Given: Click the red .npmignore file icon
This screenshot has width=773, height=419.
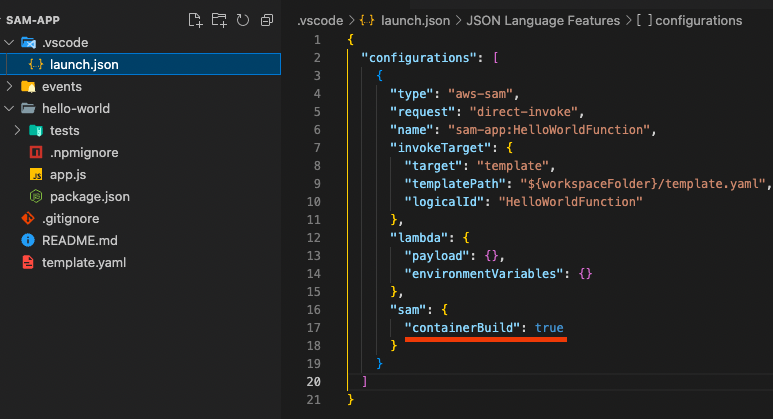Looking at the screenshot, I should pos(36,152).
